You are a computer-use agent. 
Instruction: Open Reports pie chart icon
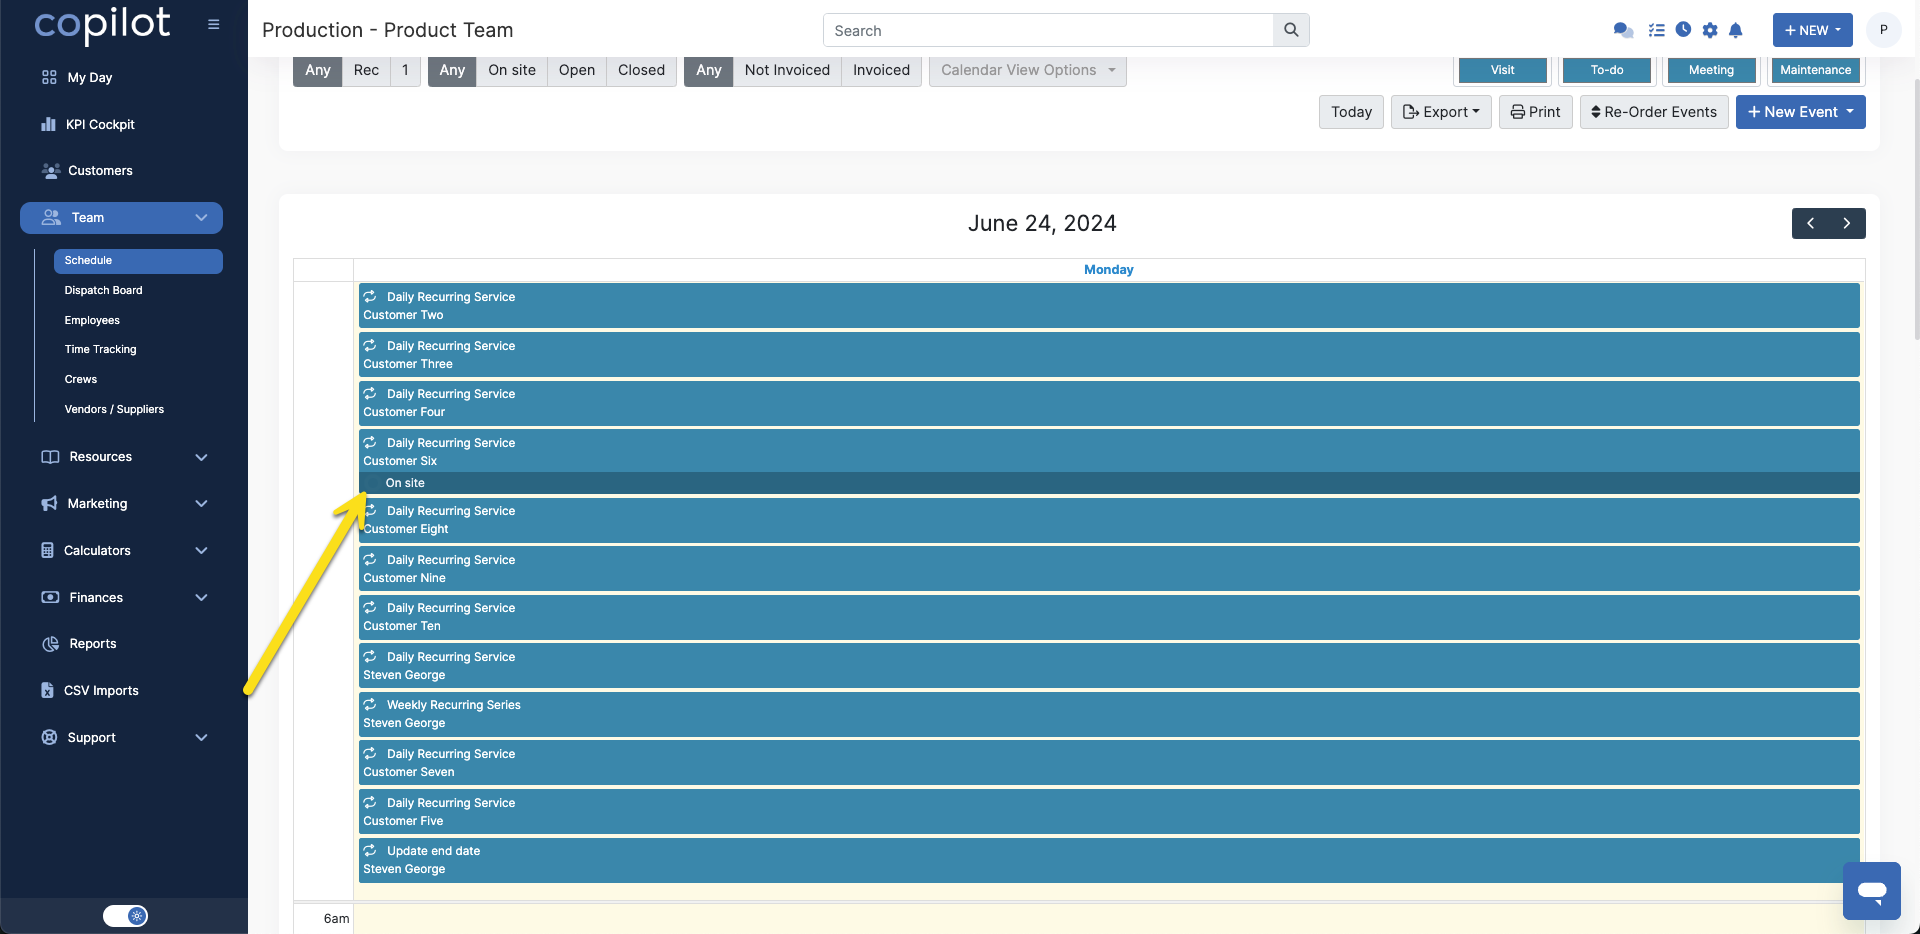(x=50, y=644)
